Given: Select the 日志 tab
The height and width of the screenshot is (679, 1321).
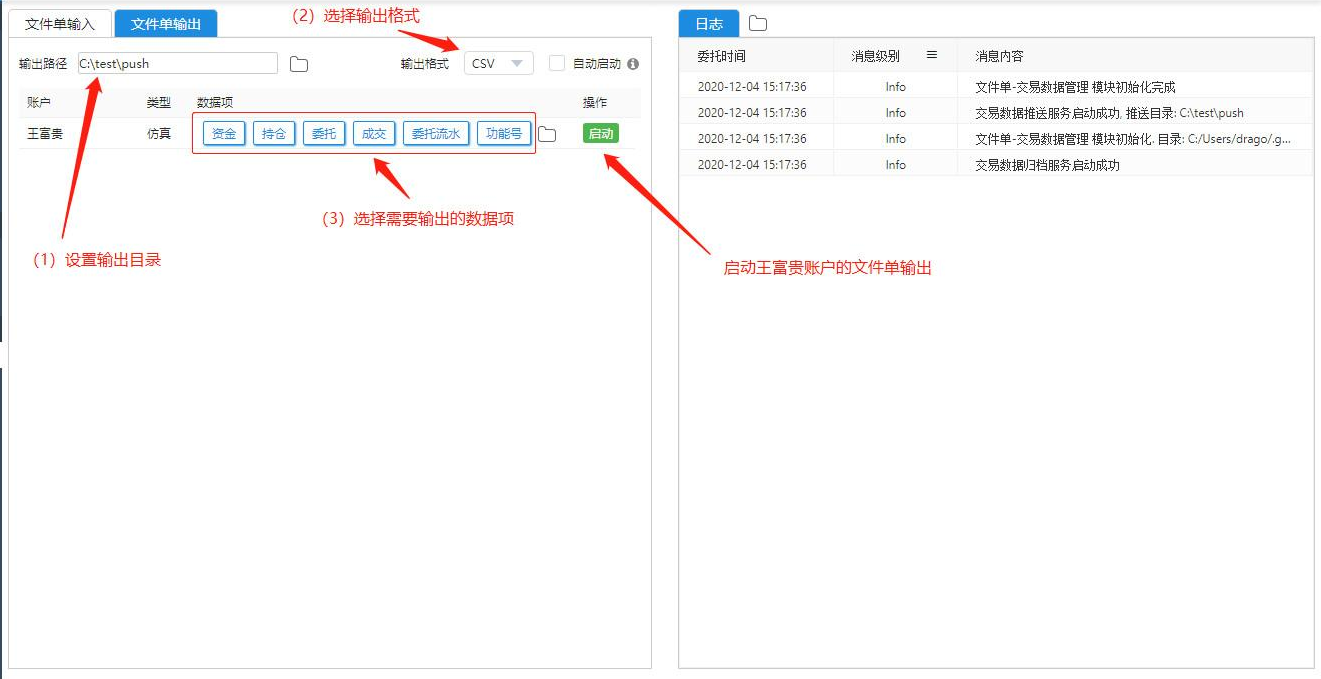Looking at the screenshot, I should [709, 24].
